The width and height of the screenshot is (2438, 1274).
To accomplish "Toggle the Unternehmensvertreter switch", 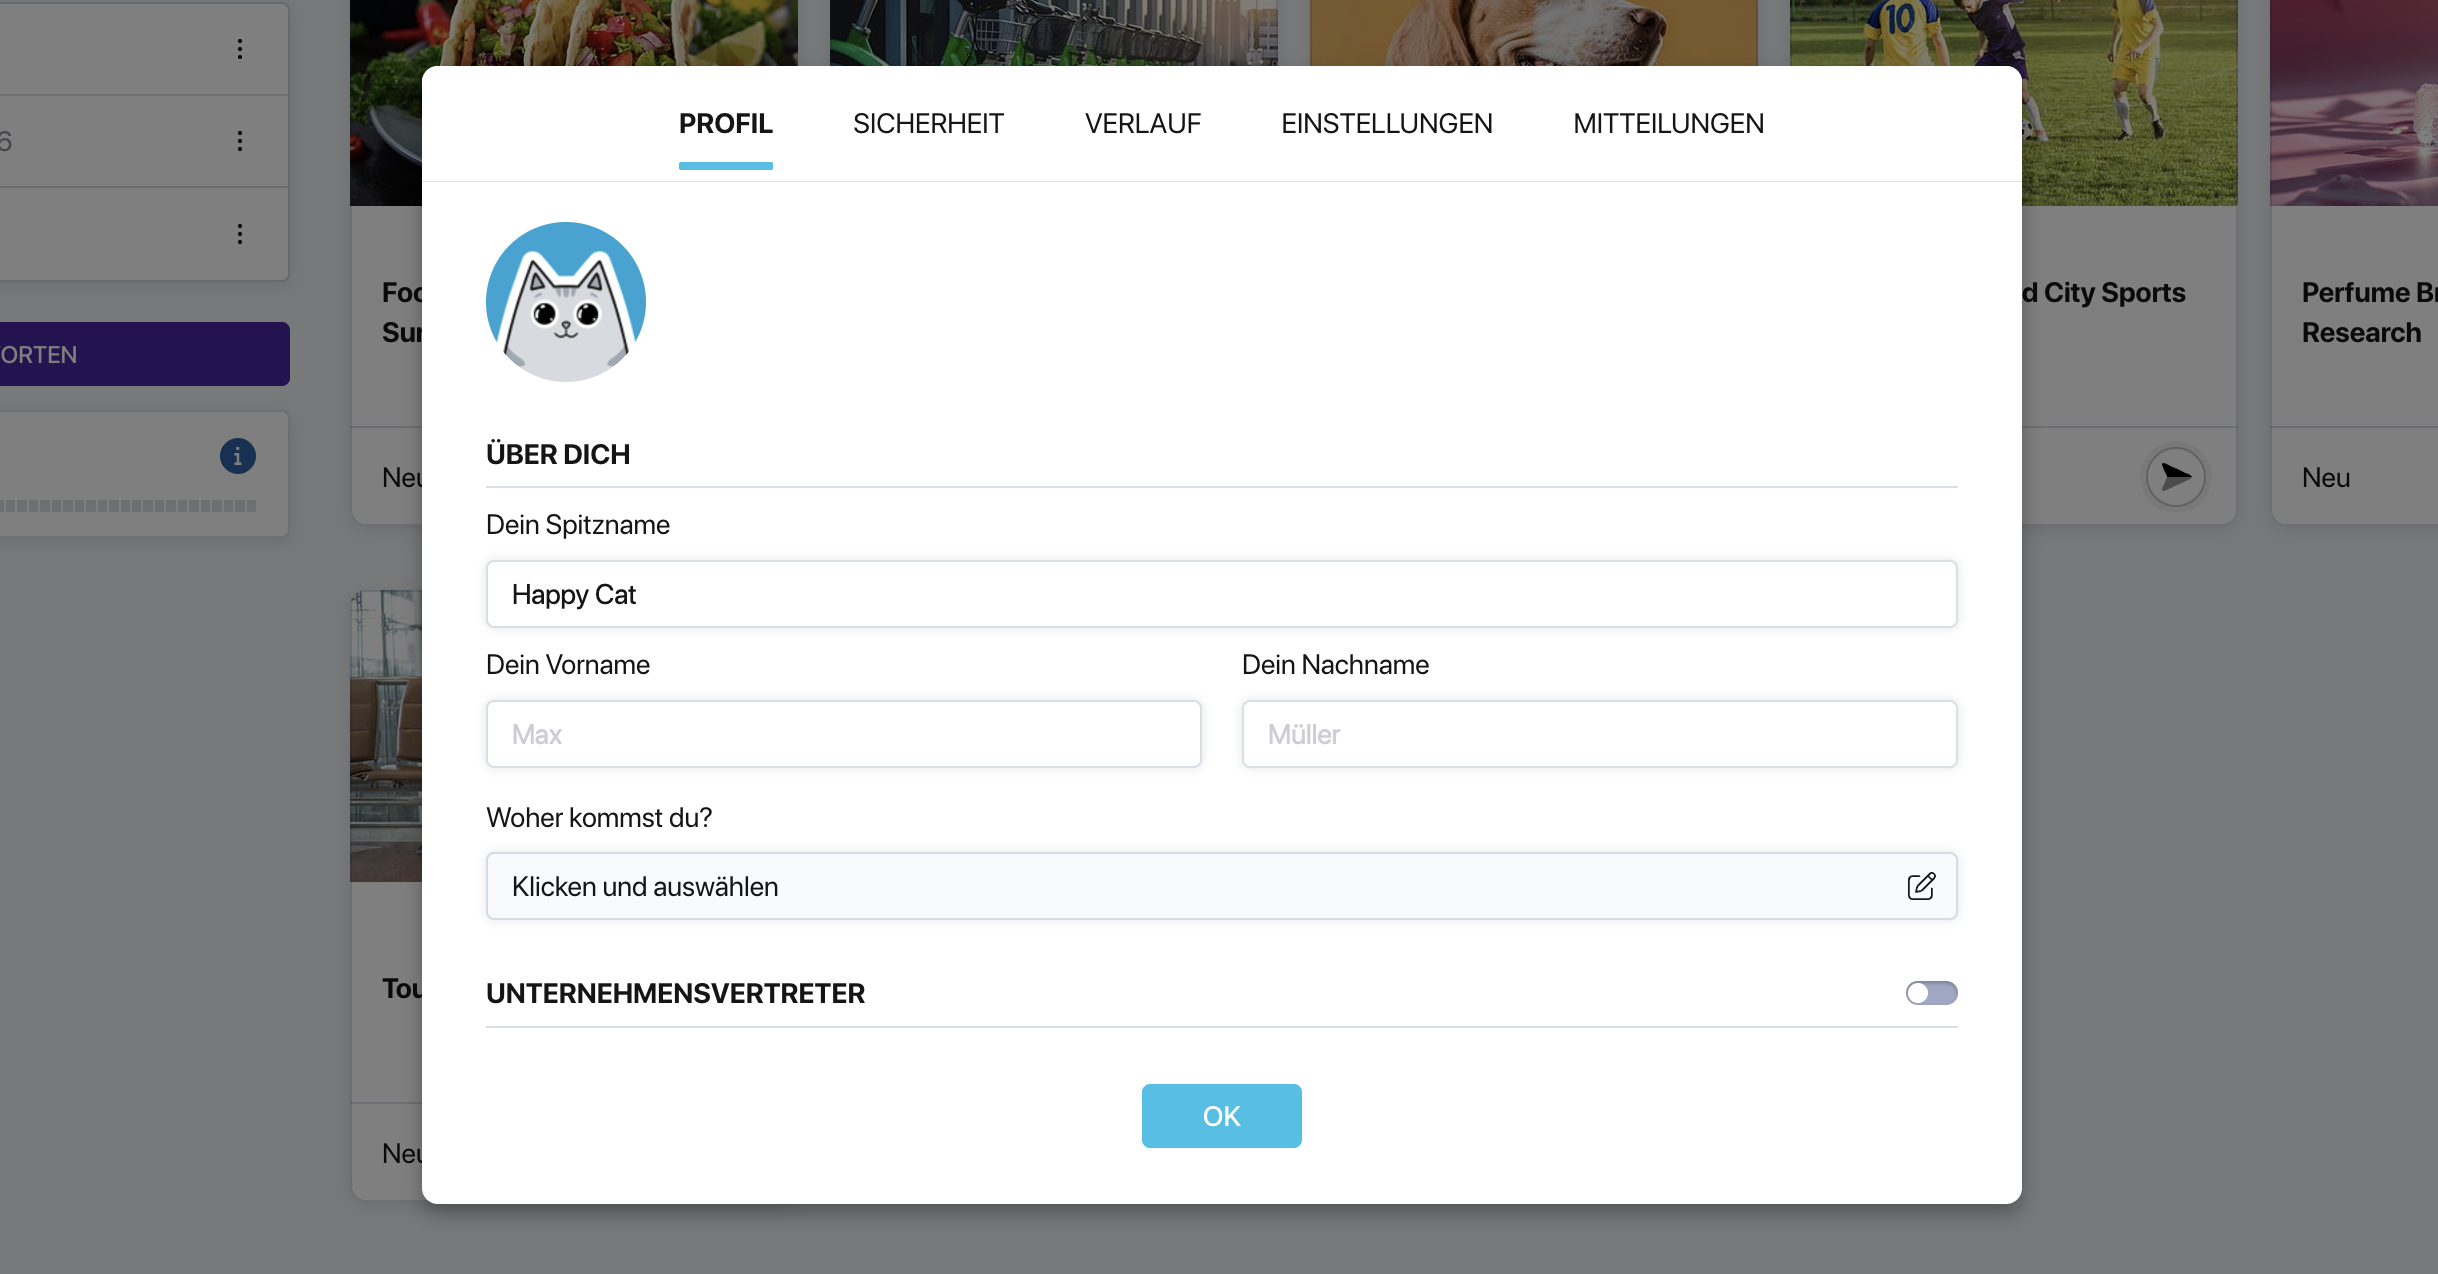I will tap(1931, 993).
